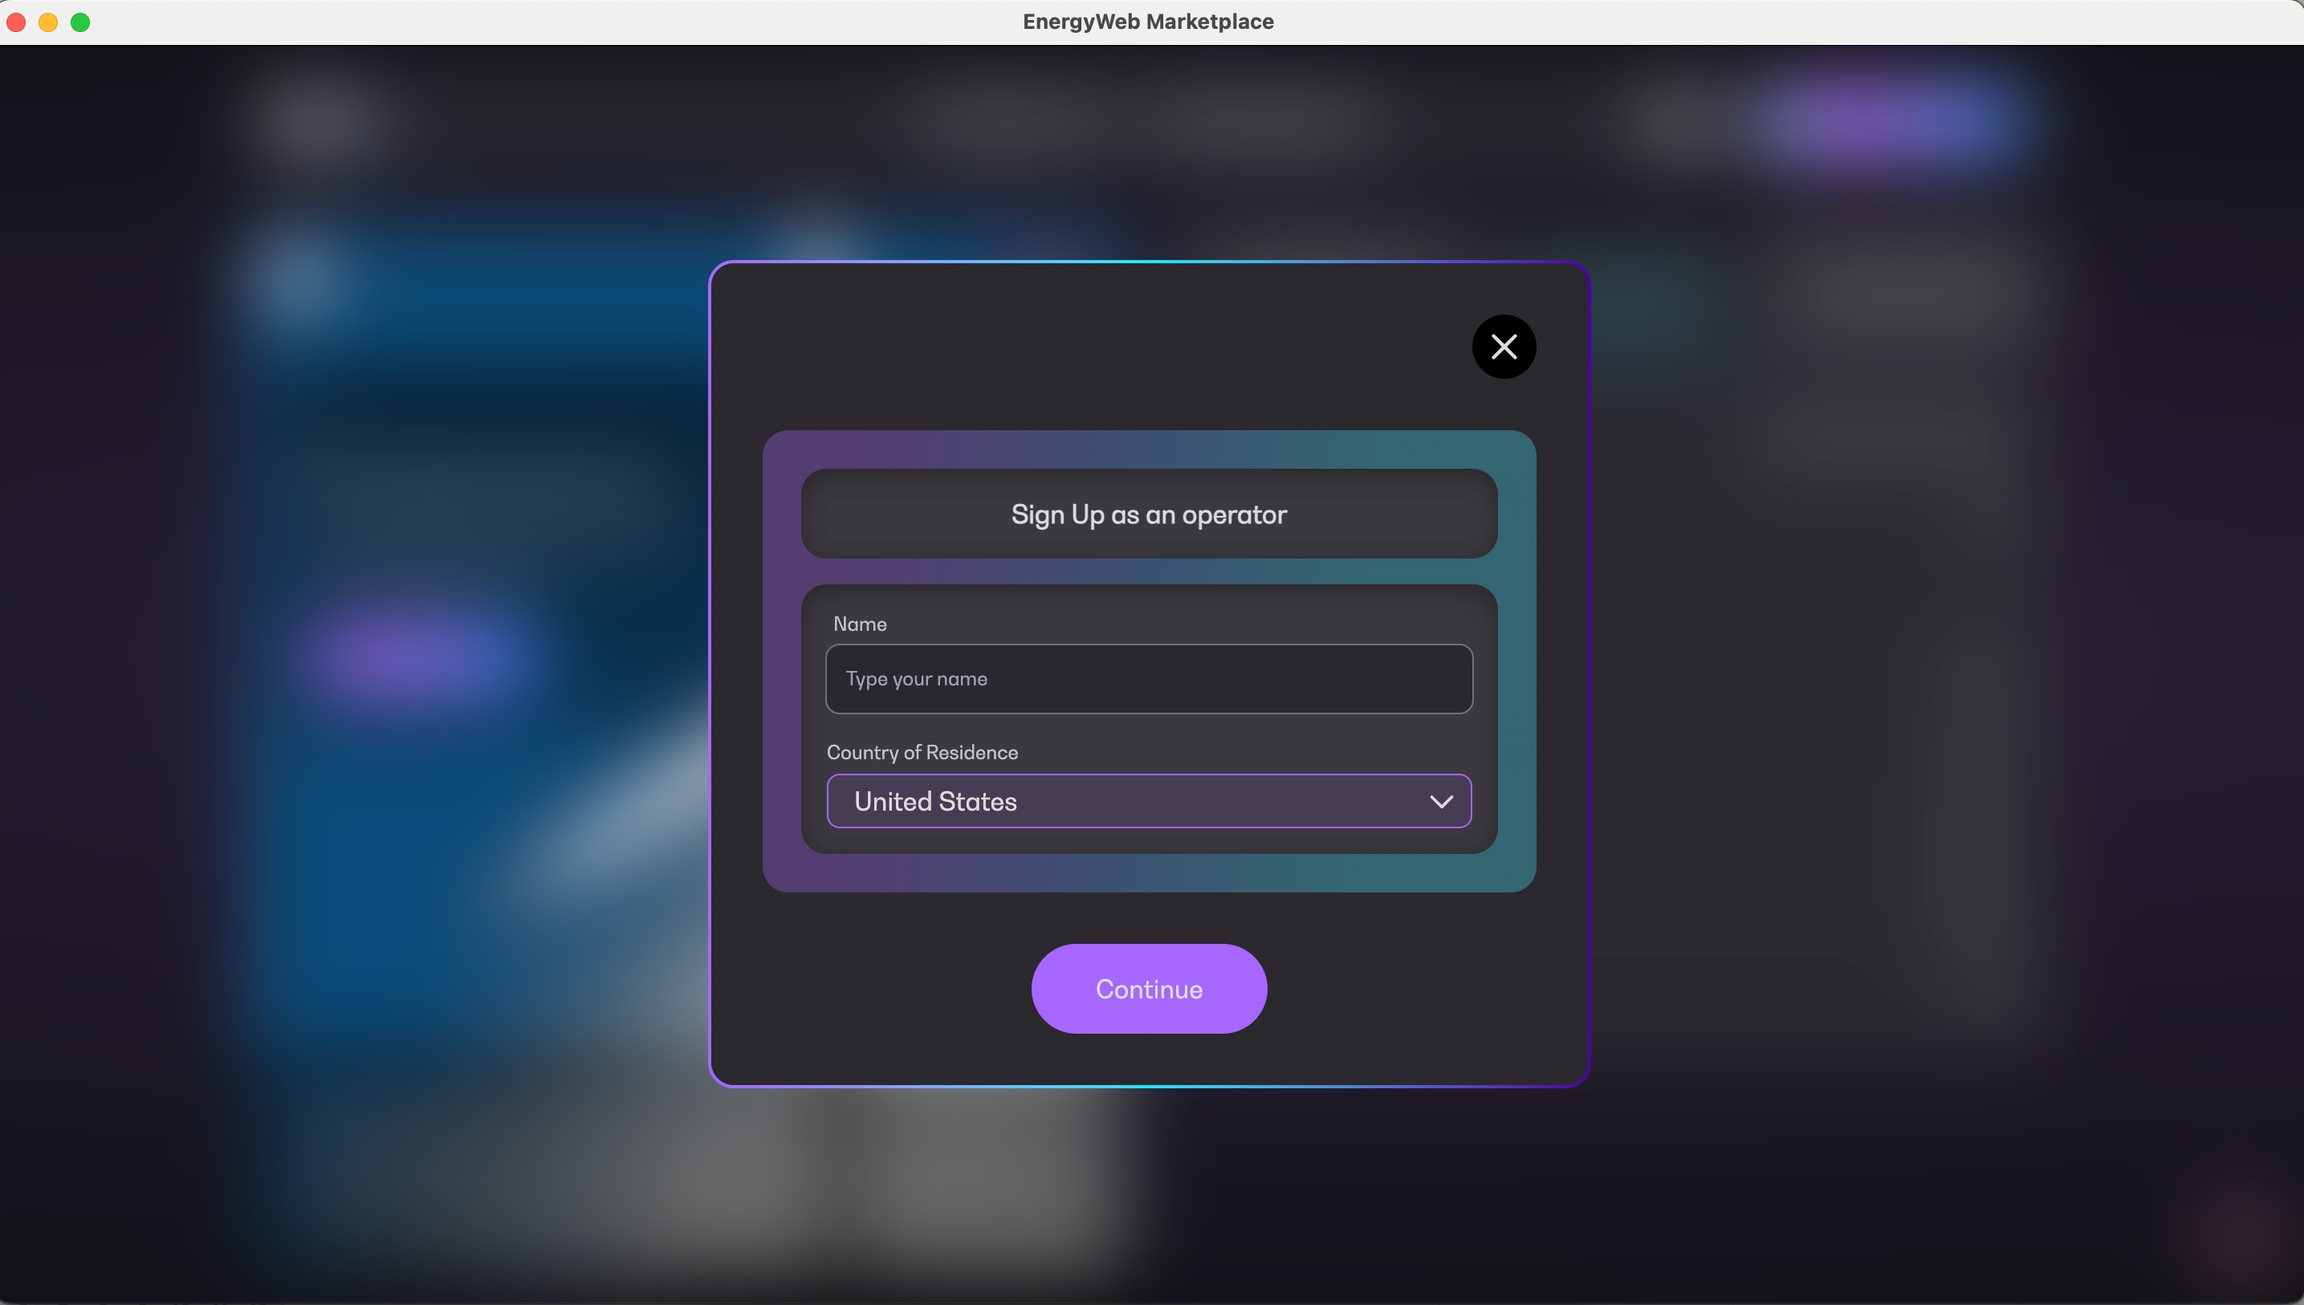Image resolution: width=2304 pixels, height=1305 pixels.
Task: Click the 'Sign Up as an operator' header
Action: coord(1148,514)
